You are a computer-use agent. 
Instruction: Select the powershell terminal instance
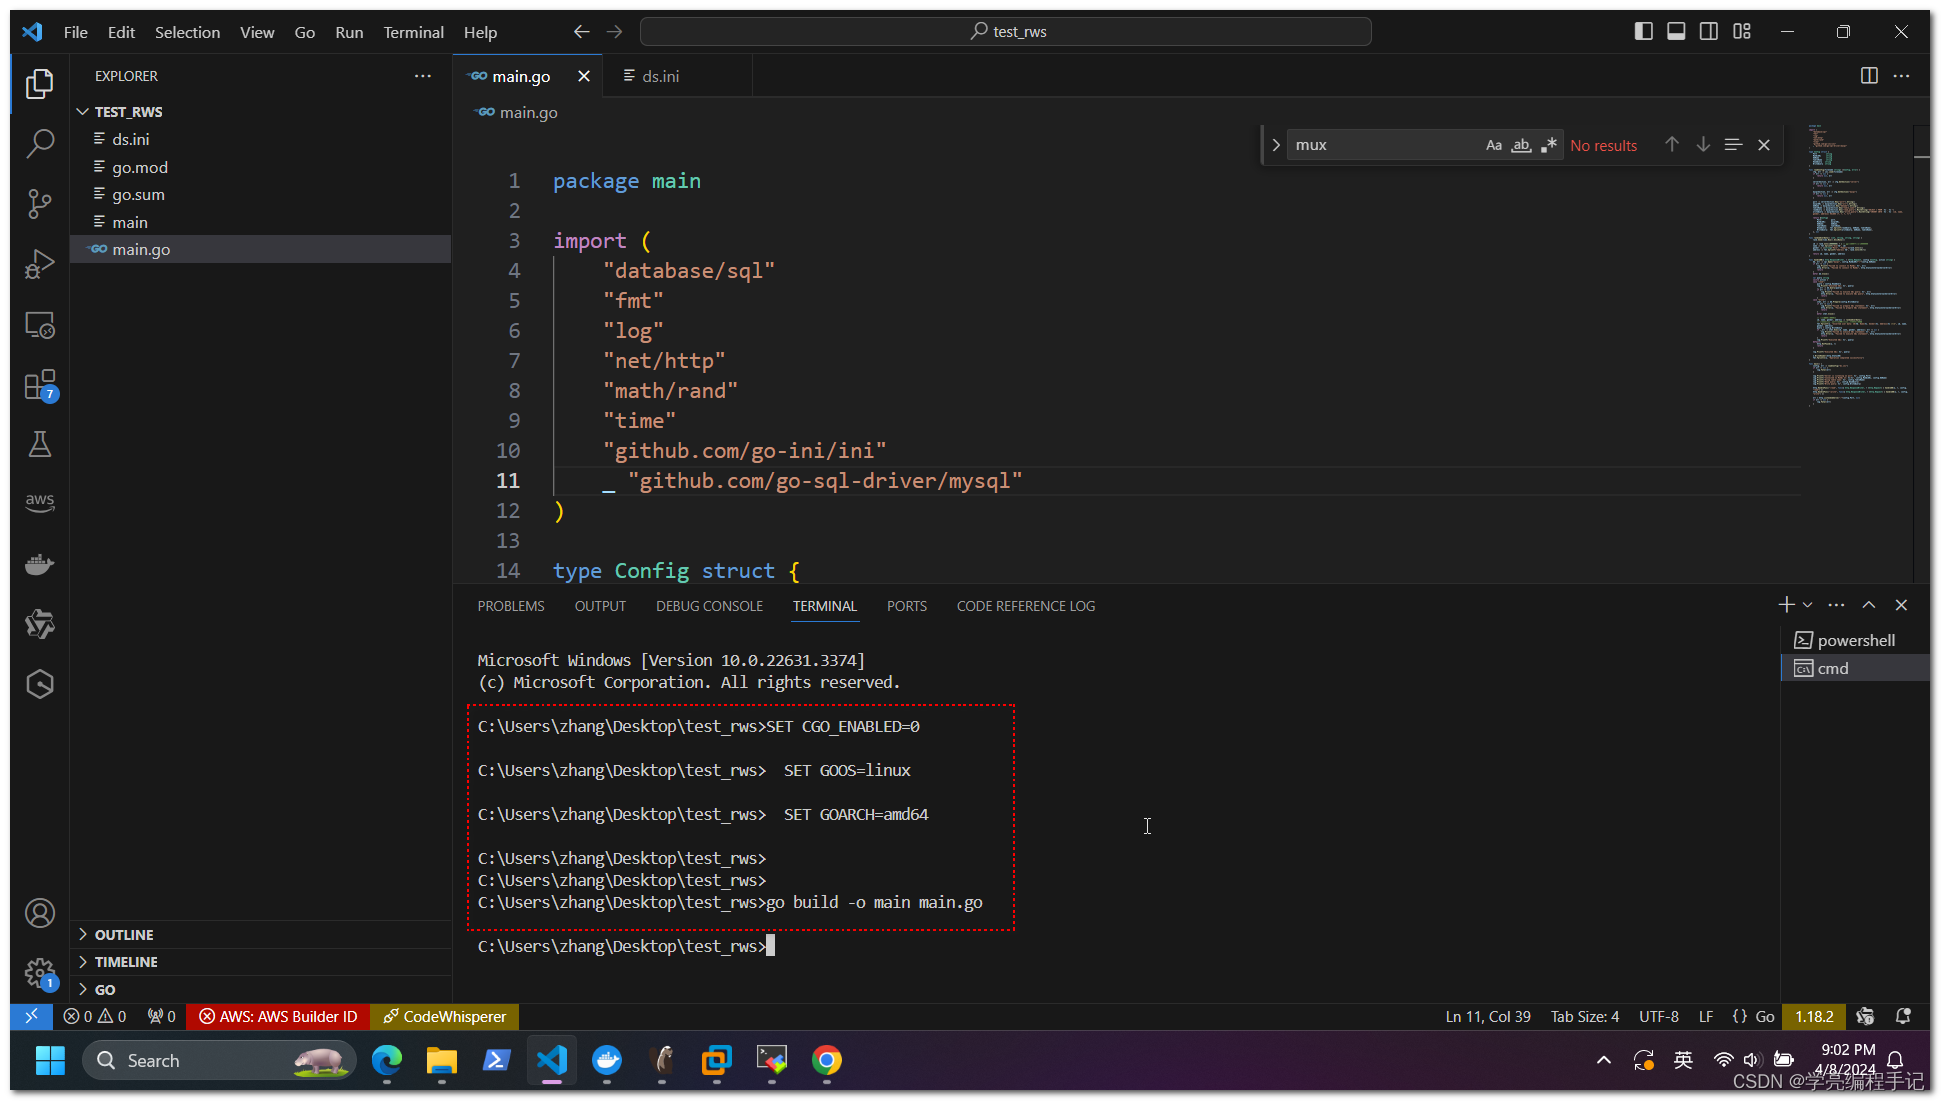pyautogui.click(x=1855, y=640)
